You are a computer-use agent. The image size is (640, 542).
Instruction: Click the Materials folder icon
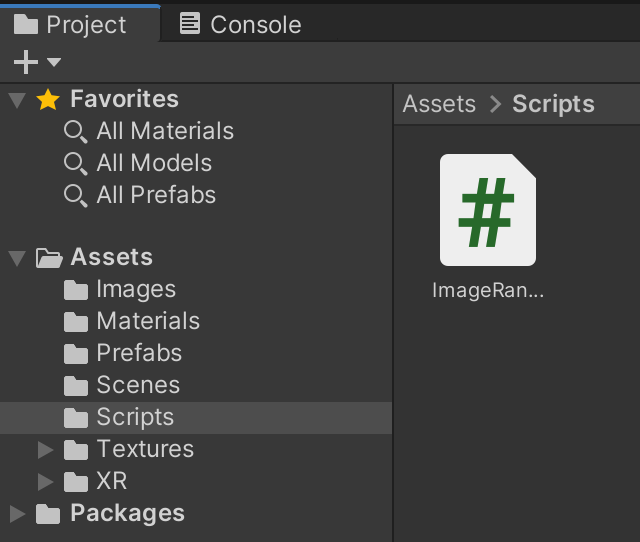pyautogui.click(x=76, y=322)
